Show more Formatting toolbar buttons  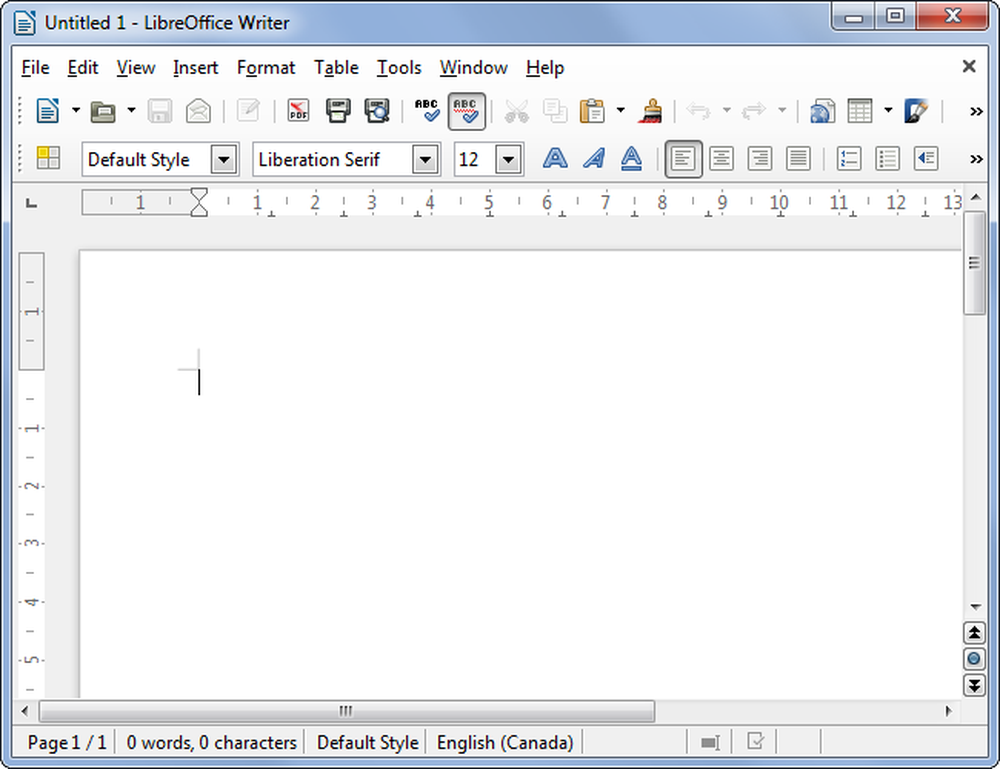tap(976, 159)
